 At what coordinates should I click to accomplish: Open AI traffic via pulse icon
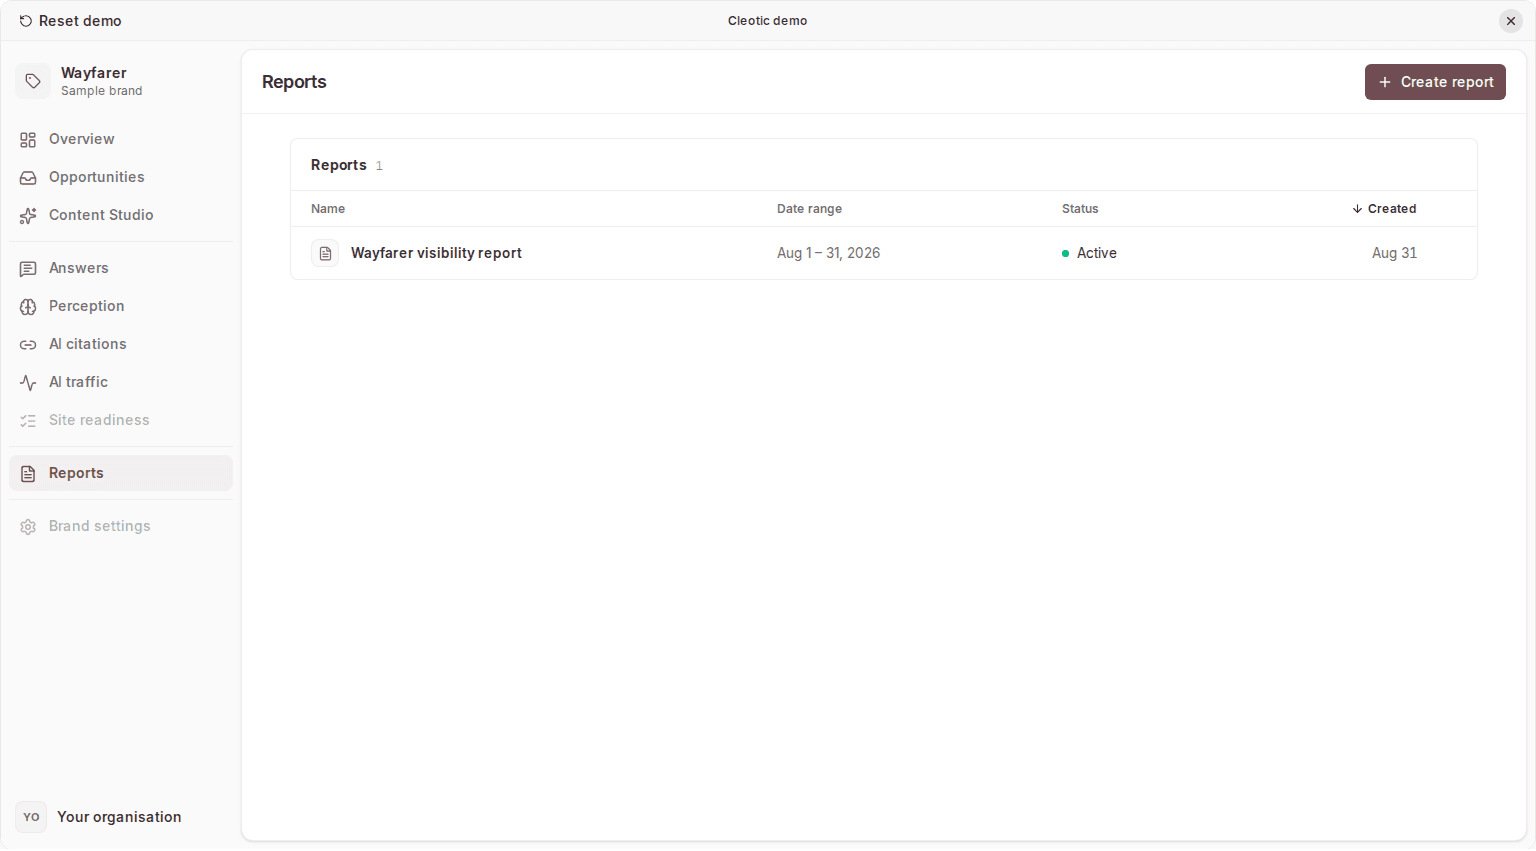pyautogui.click(x=28, y=383)
